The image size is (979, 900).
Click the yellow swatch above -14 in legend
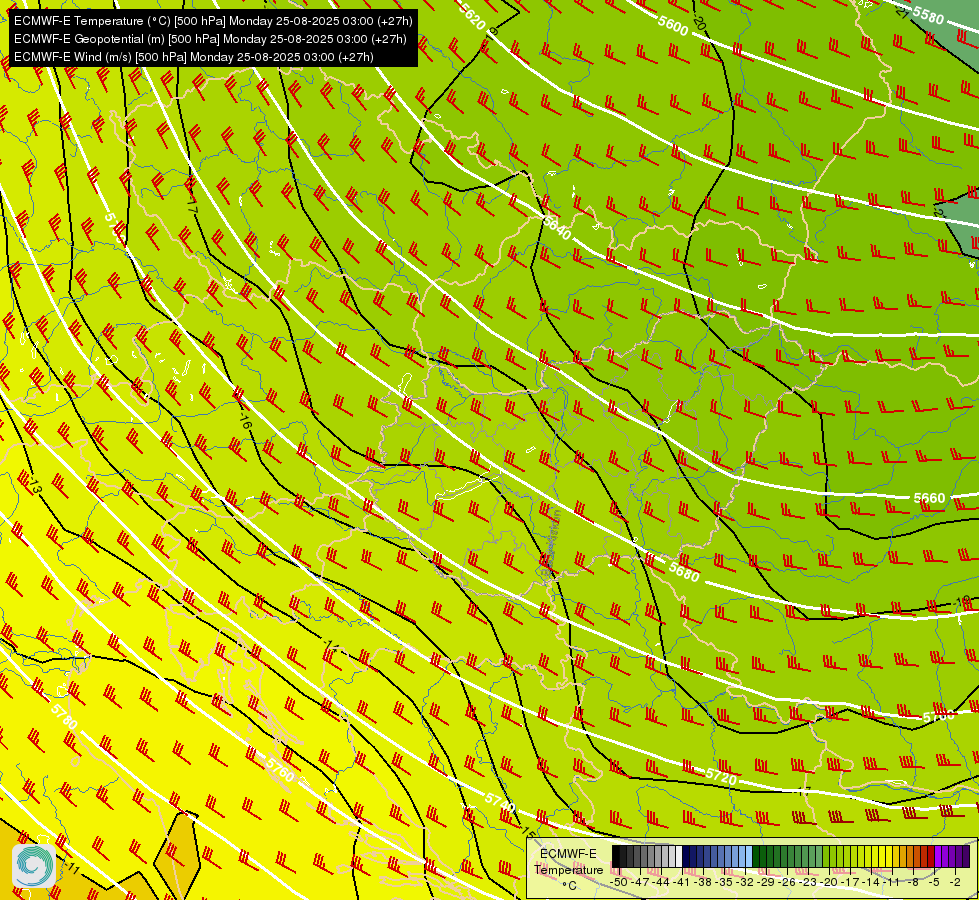pyautogui.click(x=875, y=856)
